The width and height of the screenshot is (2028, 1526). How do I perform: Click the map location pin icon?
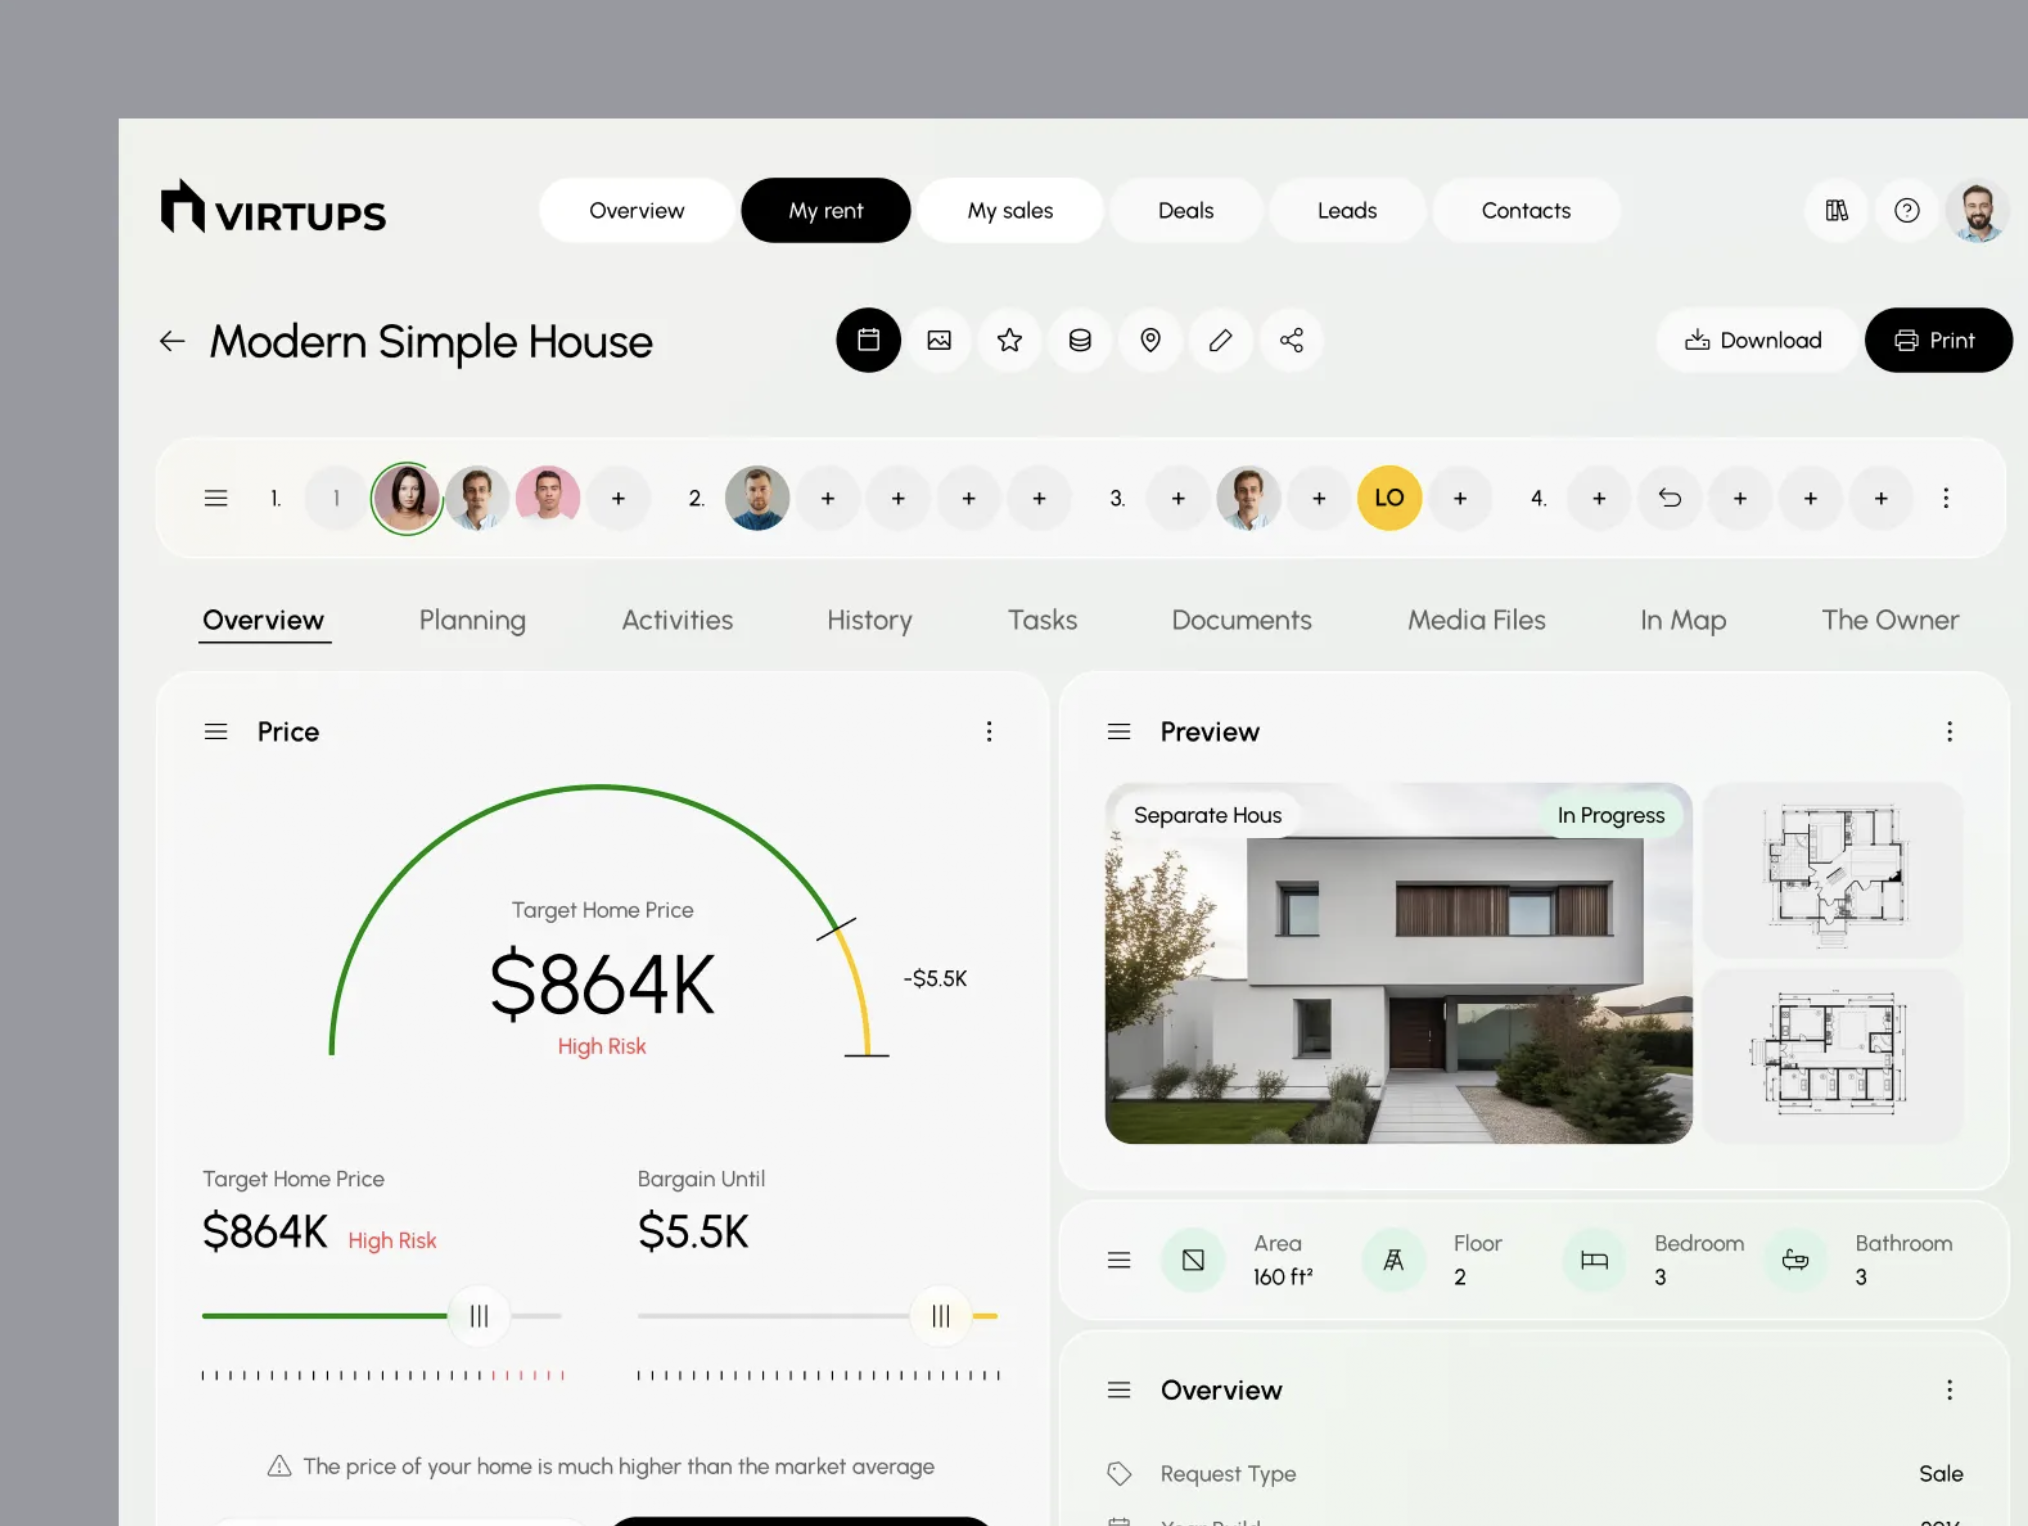click(1150, 340)
